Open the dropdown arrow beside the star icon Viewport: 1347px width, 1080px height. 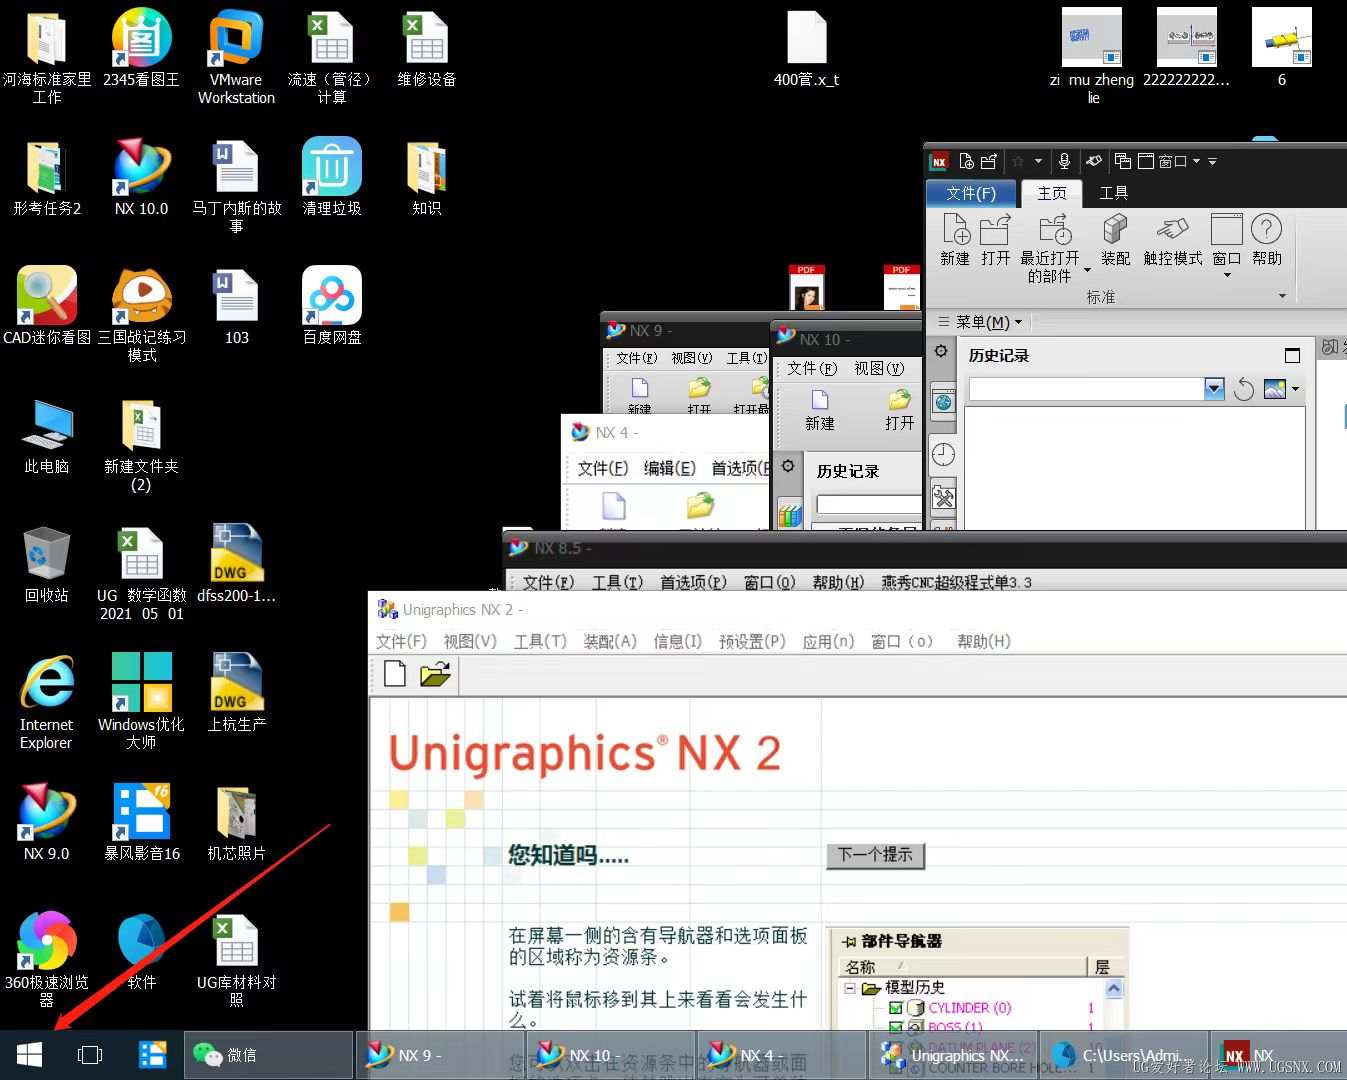[1038, 161]
